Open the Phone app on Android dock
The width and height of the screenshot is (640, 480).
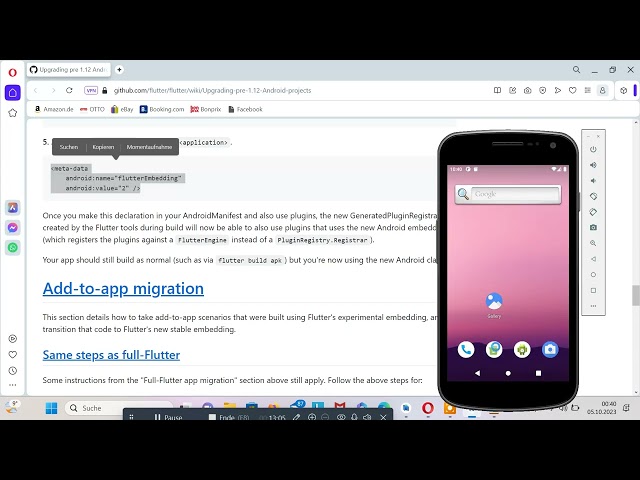coord(466,349)
